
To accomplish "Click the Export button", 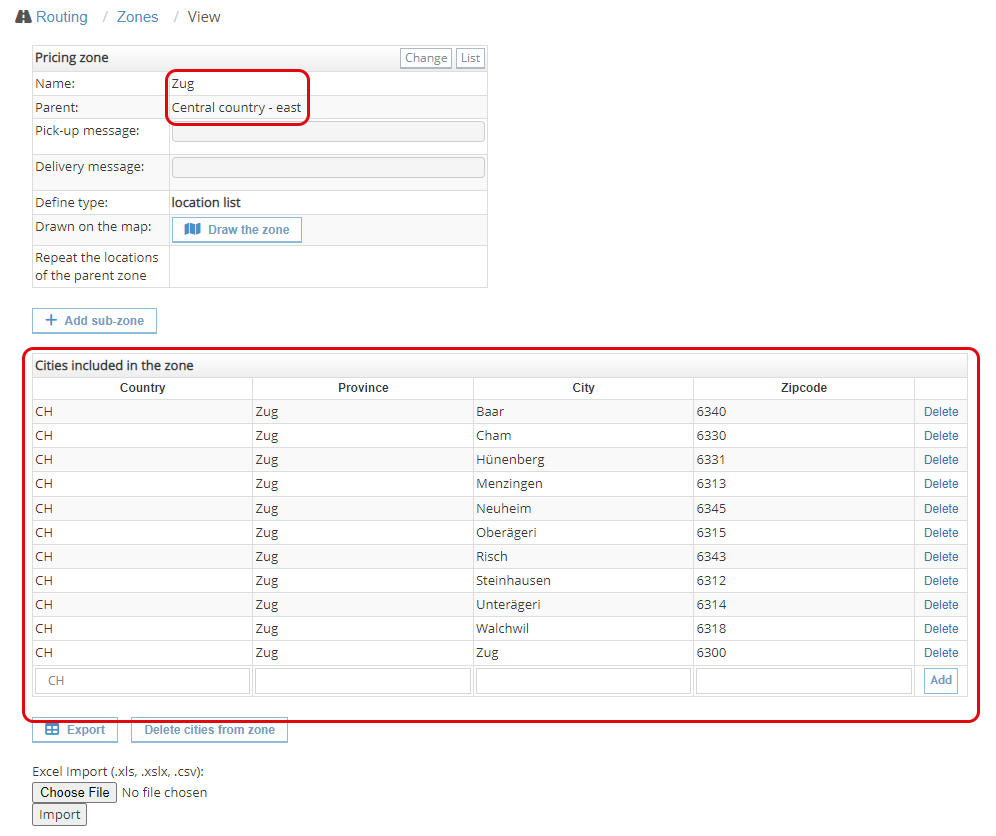I will (x=75, y=730).
